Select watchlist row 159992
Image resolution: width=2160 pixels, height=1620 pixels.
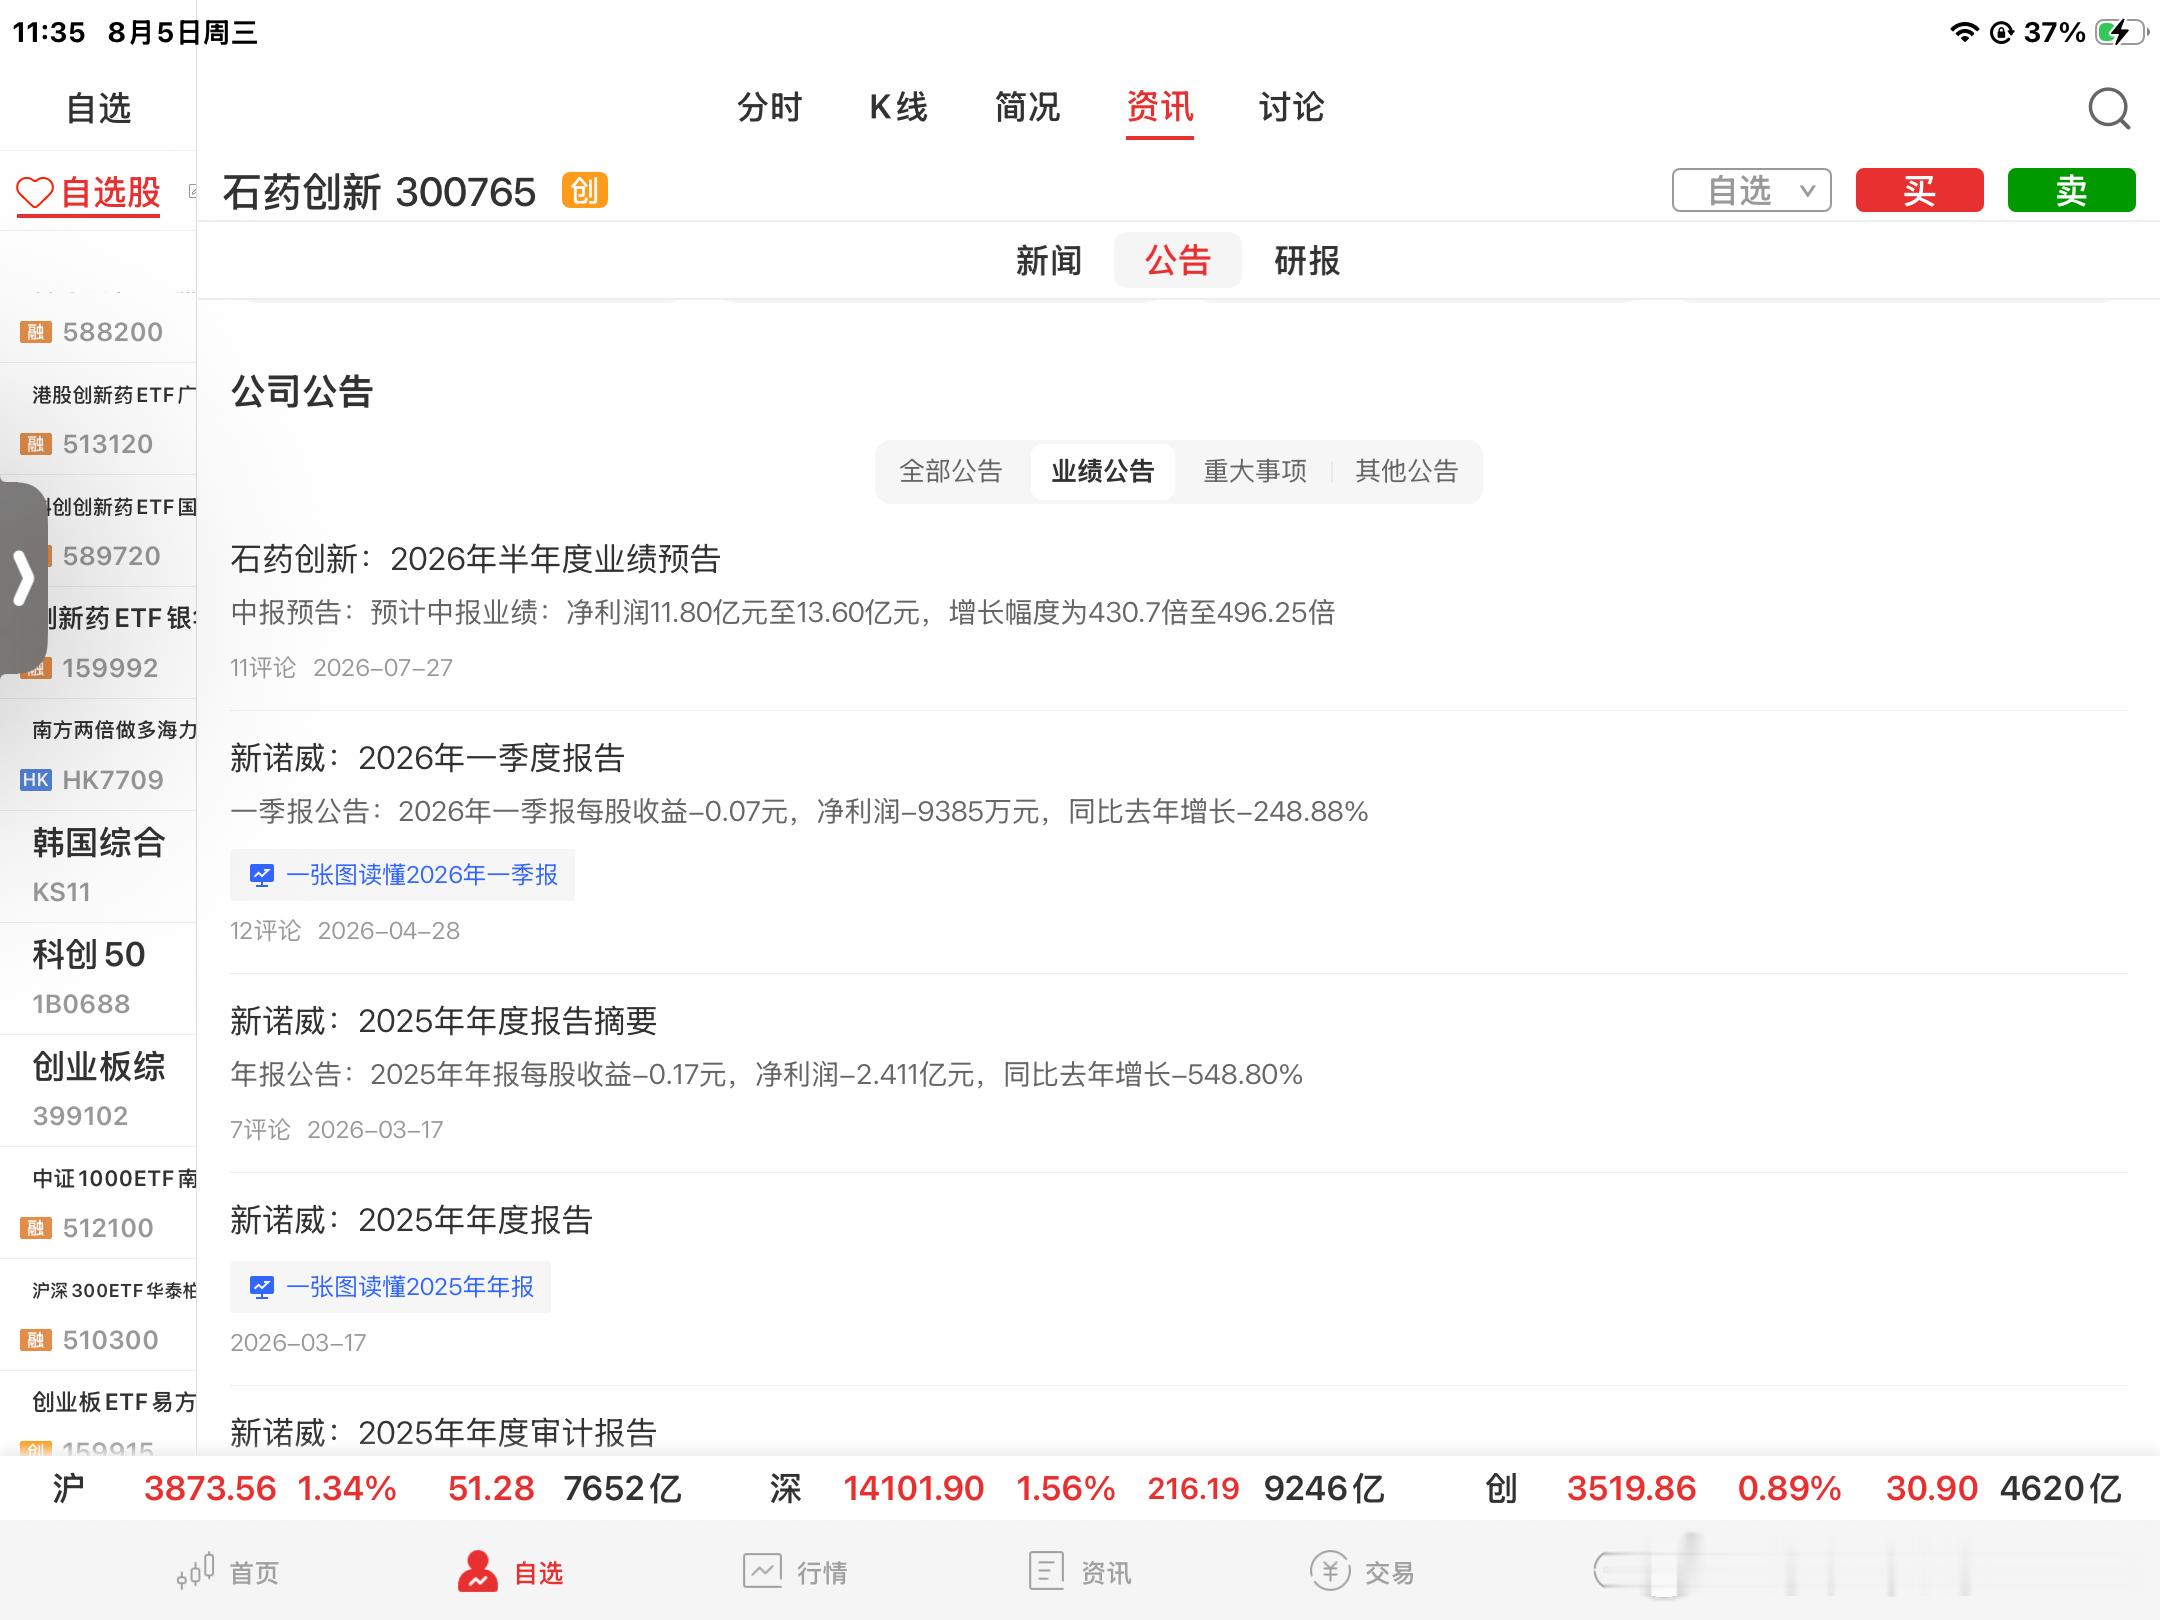(98, 642)
